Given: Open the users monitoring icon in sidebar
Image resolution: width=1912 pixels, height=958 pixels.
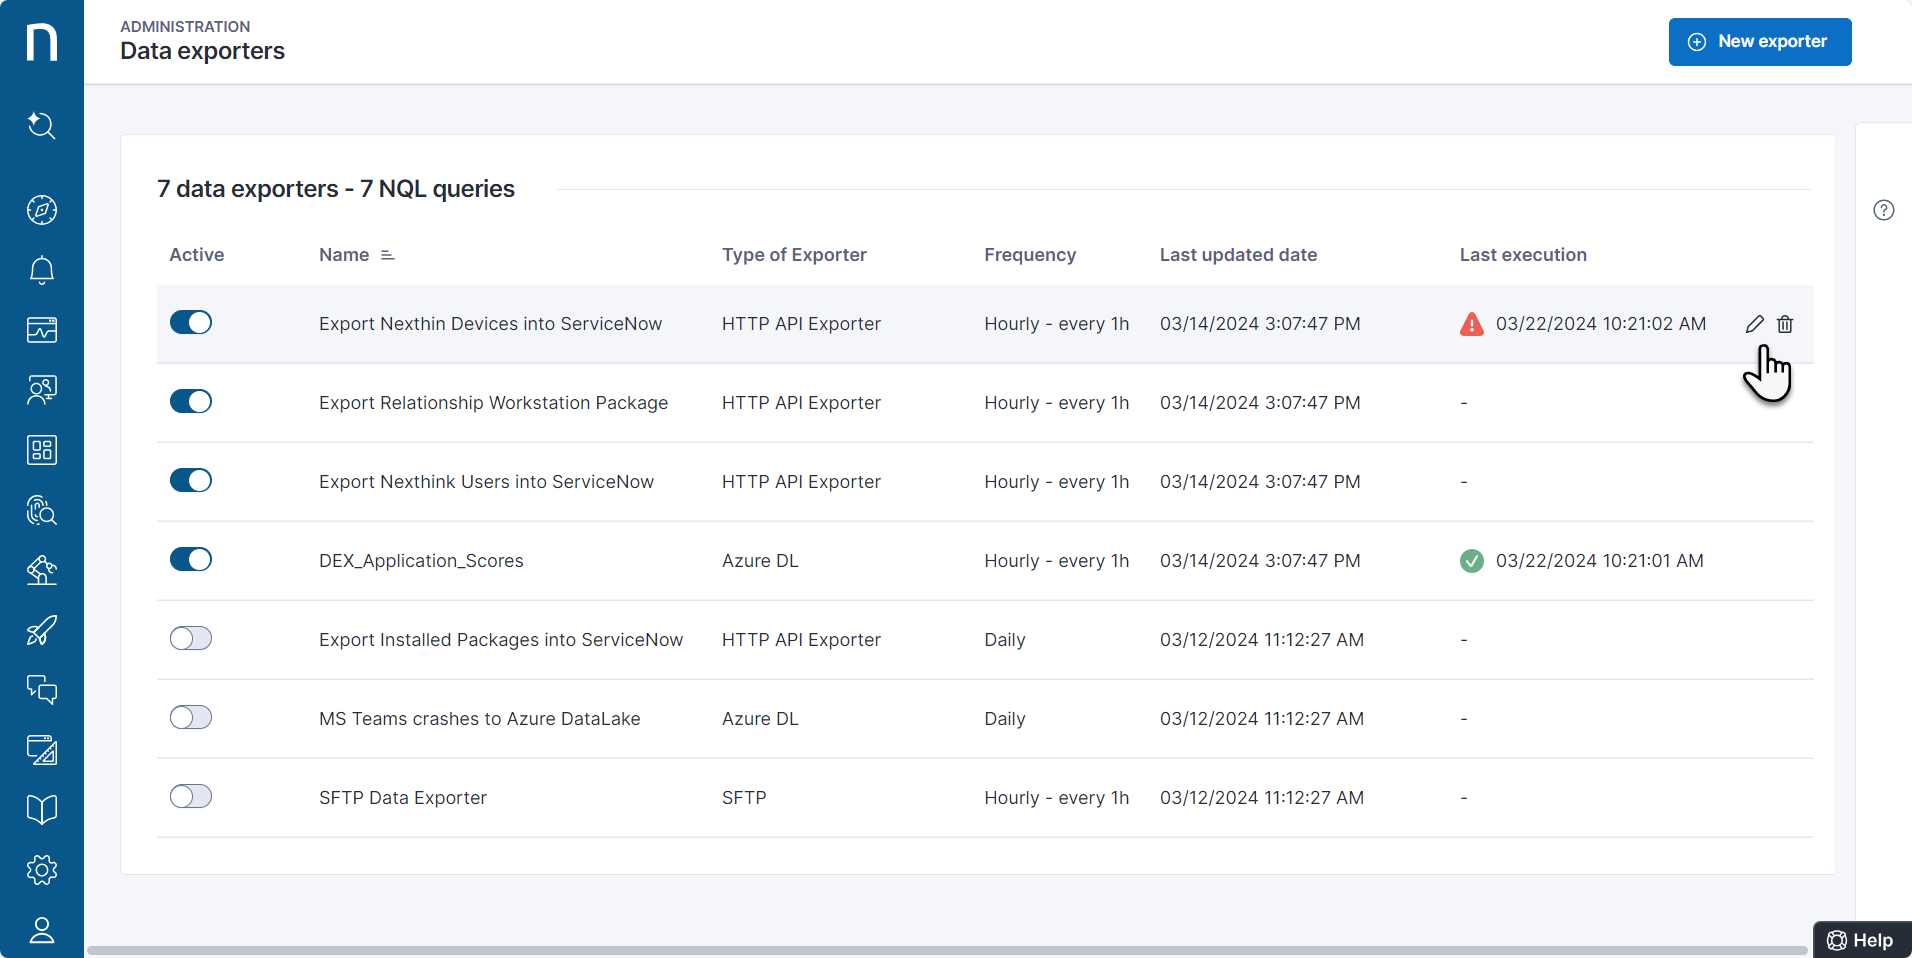Looking at the screenshot, I should 41,390.
